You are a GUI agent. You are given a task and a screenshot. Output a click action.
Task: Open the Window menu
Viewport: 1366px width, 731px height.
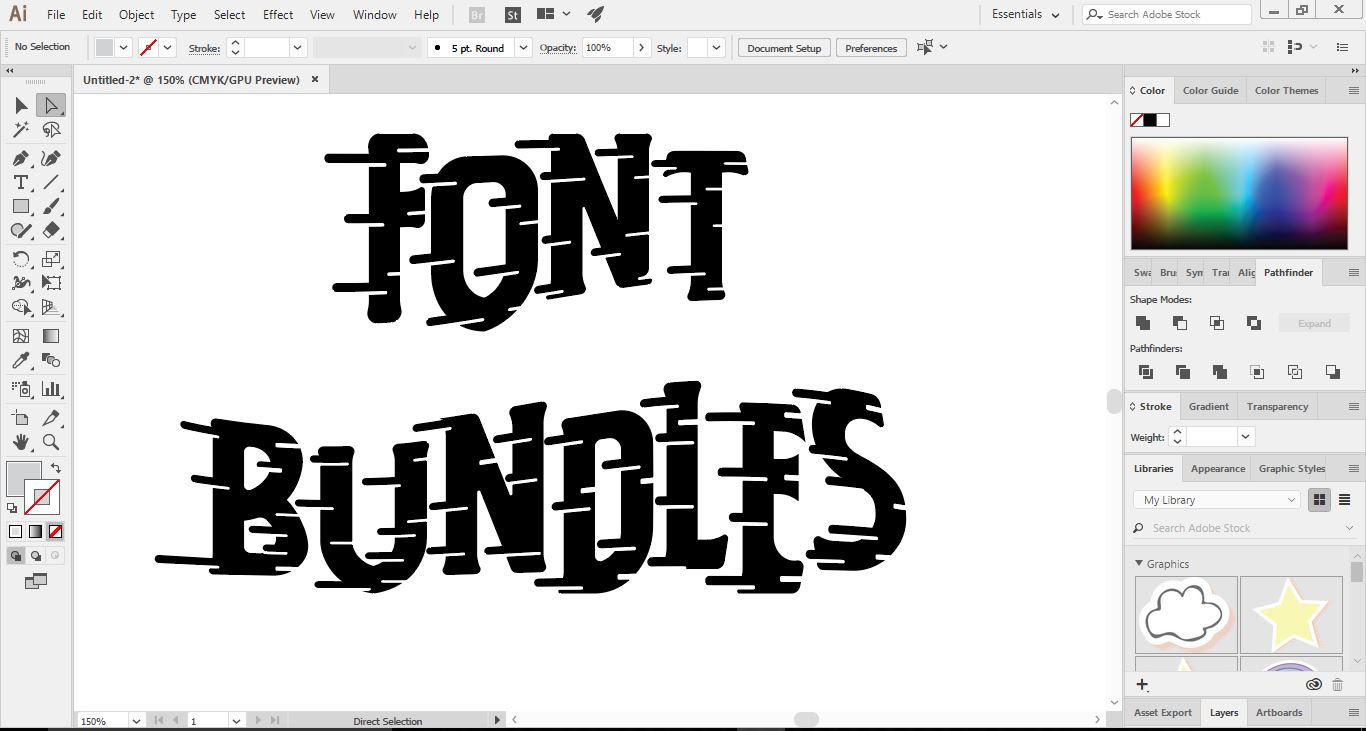[x=375, y=15]
